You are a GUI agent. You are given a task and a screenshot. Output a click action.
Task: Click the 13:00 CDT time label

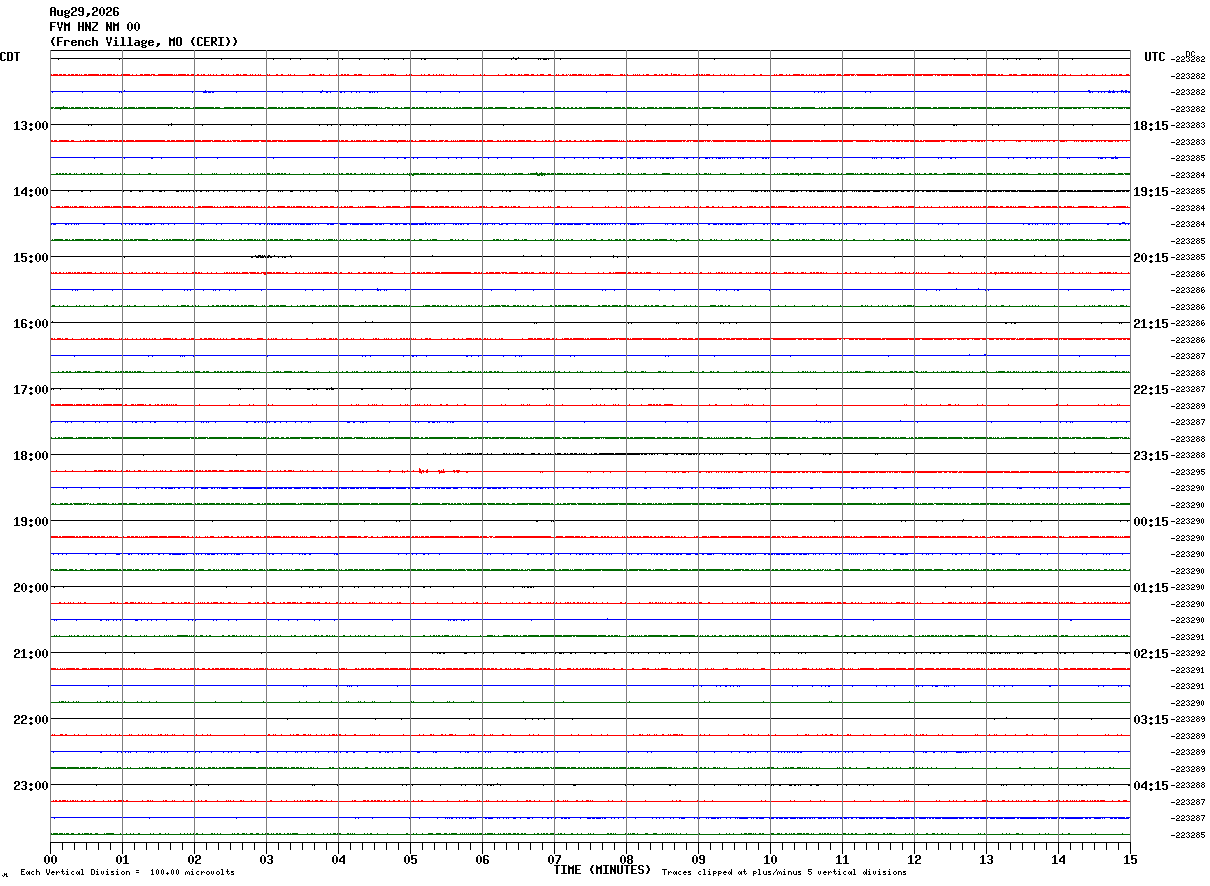[x=31, y=125]
